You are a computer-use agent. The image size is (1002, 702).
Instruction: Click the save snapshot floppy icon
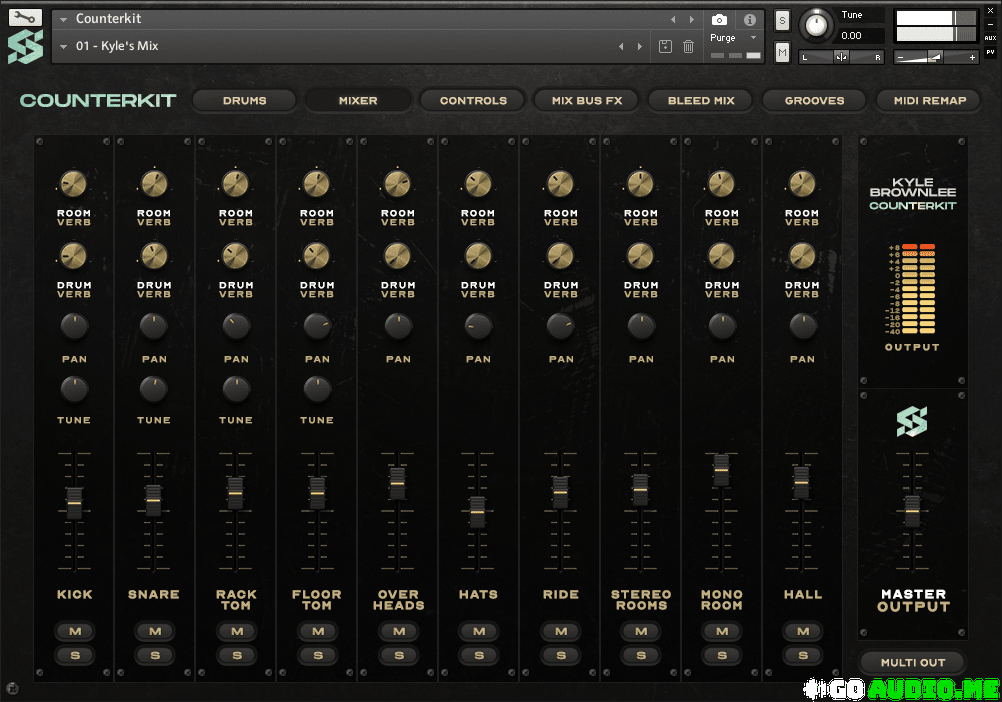coord(666,46)
